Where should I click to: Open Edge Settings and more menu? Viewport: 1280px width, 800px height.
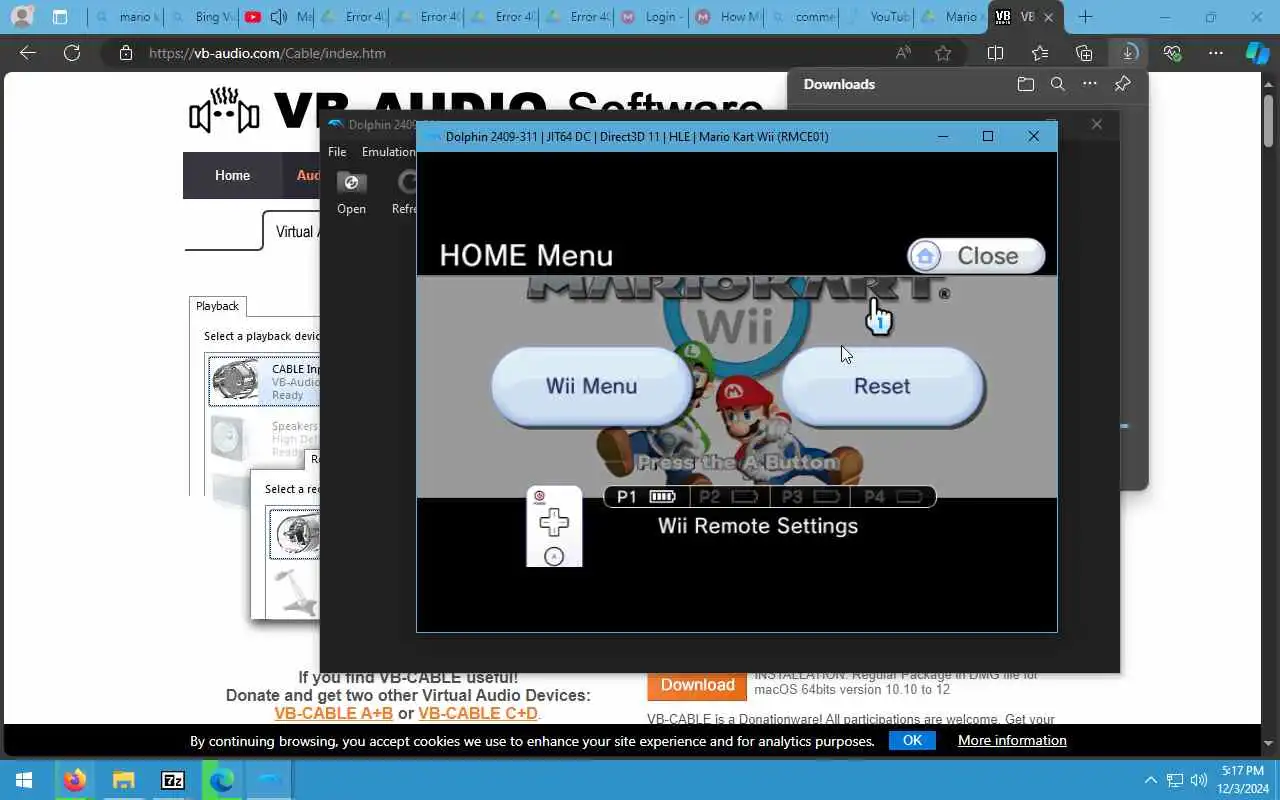[1216, 53]
